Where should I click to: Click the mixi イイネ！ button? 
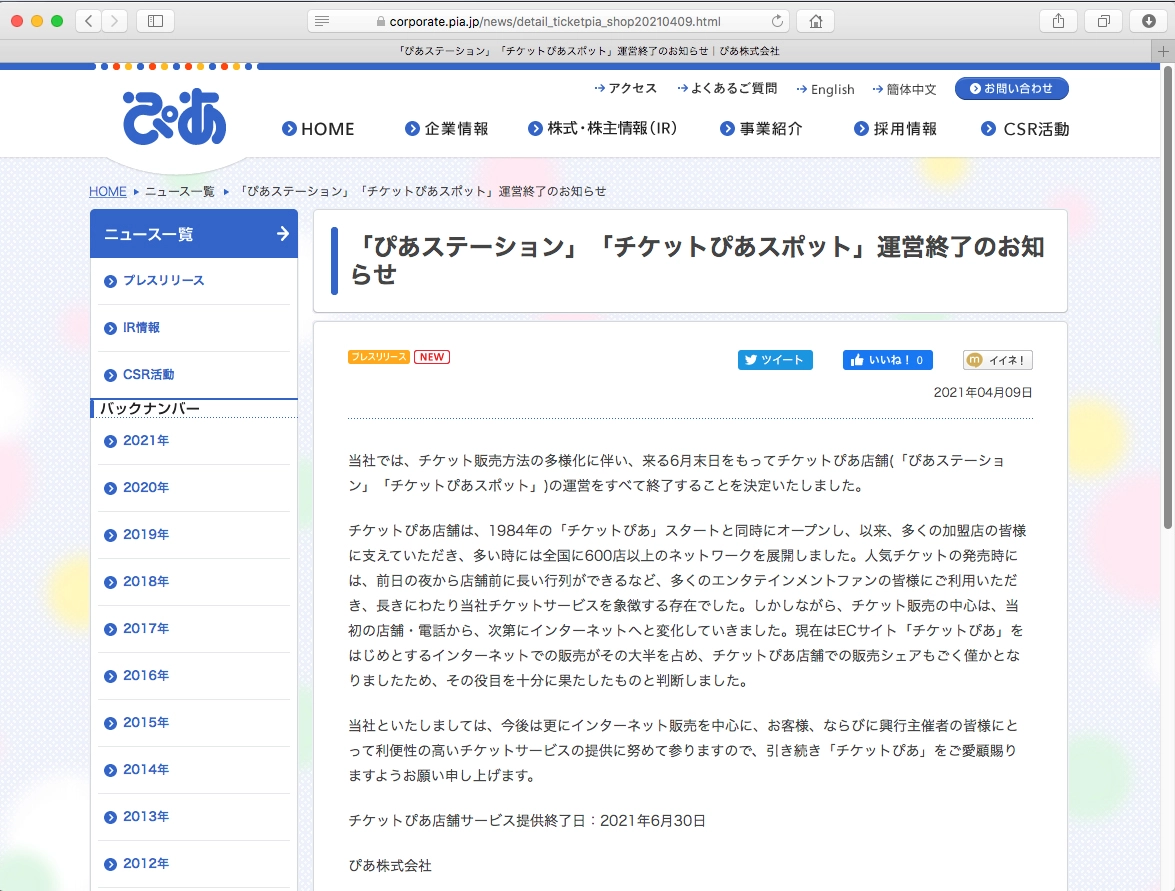[997, 360]
